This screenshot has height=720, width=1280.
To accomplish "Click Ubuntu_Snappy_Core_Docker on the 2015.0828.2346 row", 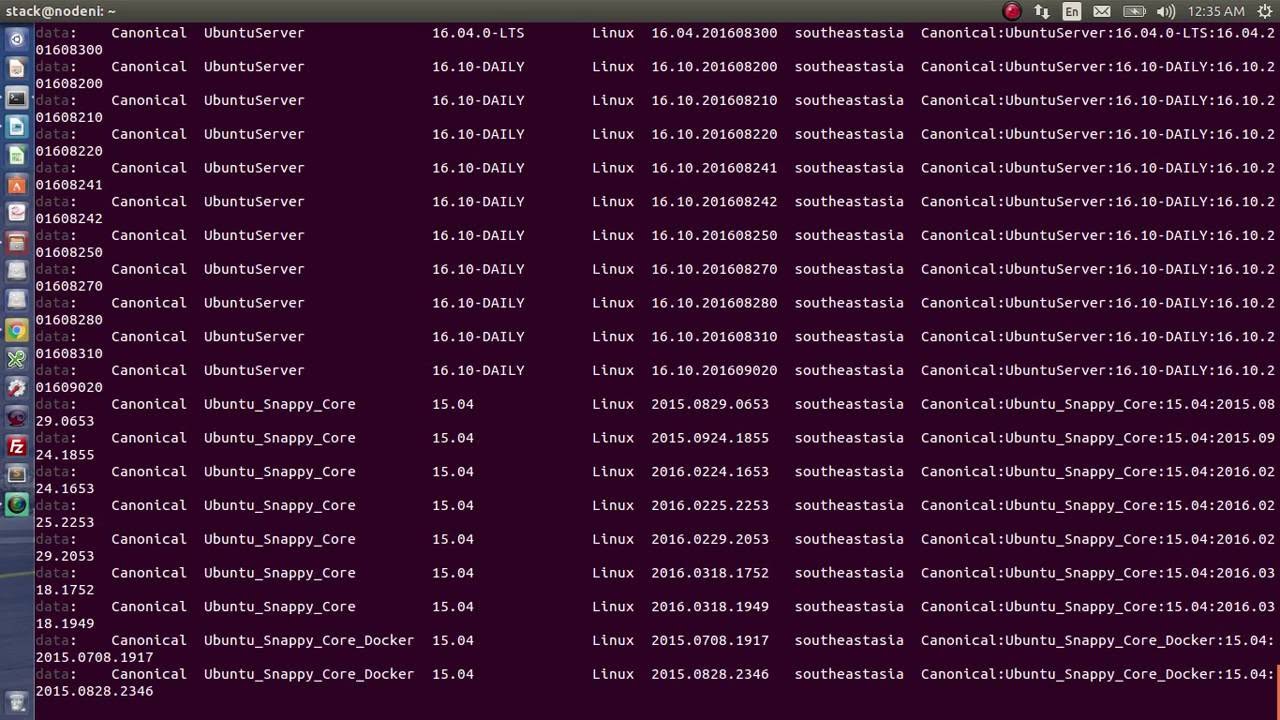I will pyautogui.click(x=309, y=674).
